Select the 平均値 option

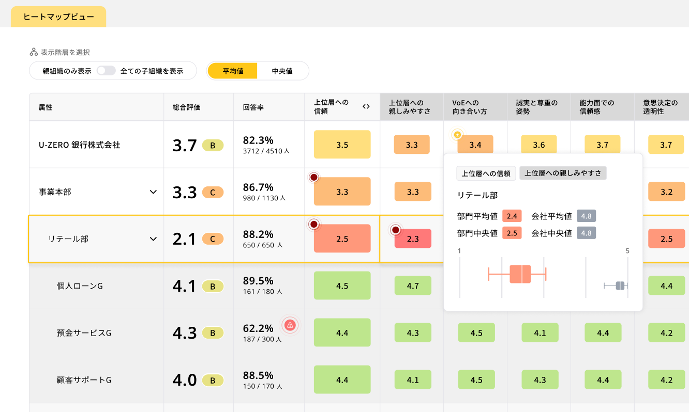tap(232, 71)
